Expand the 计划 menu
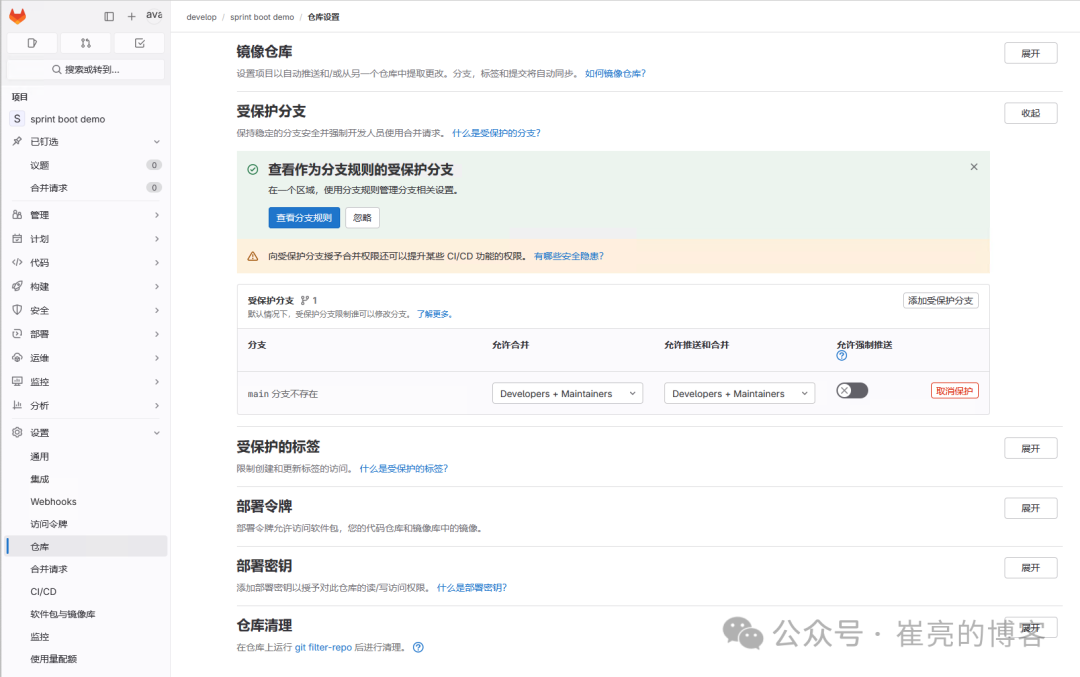Image resolution: width=1080 pixels, height=677 pixels. point(85,239)
